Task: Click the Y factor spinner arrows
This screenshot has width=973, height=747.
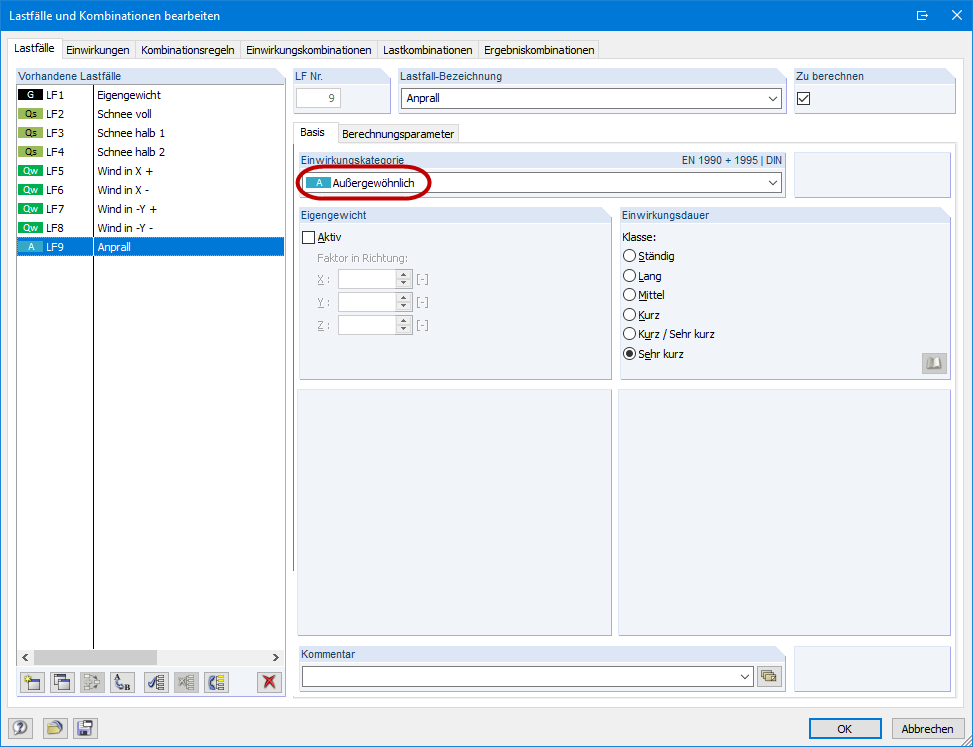Action: (x=403, y=302)
